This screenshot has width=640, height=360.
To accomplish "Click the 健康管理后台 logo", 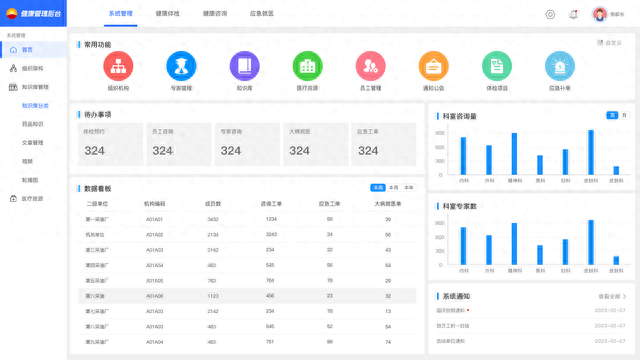I will click(x=33, y=13).
